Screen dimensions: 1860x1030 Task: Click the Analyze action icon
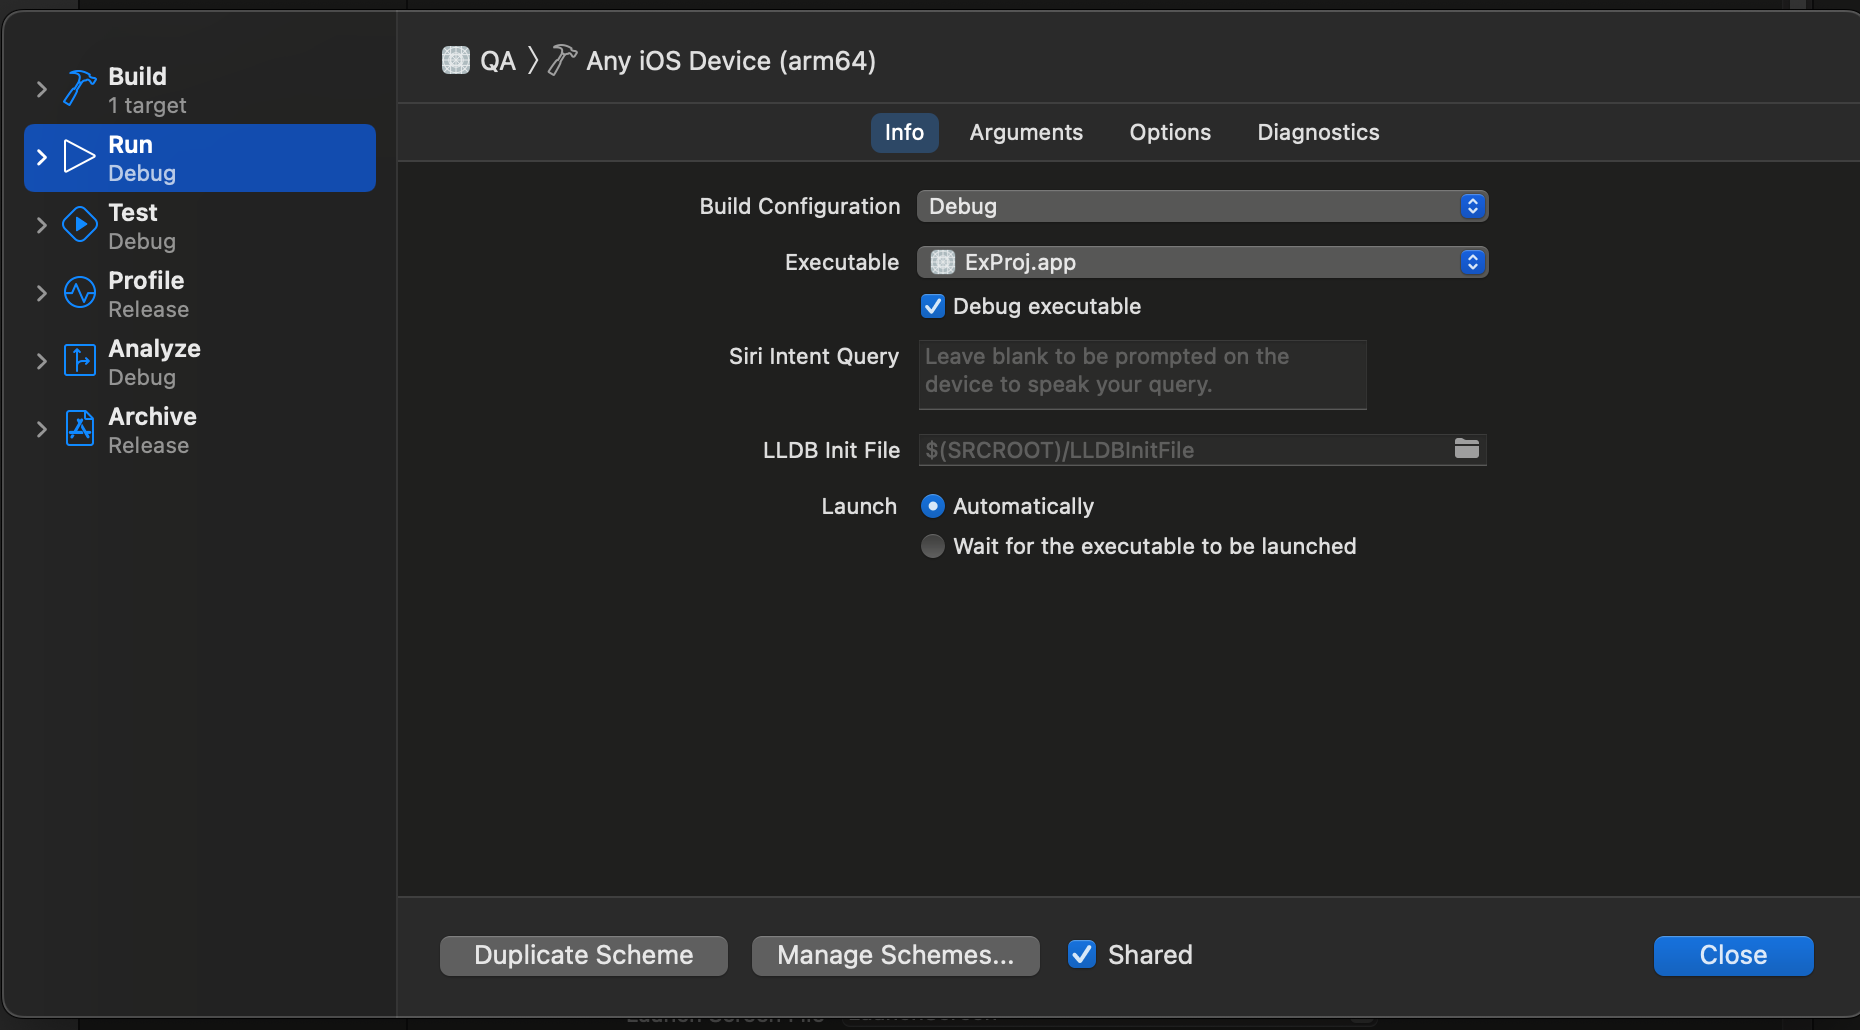tap(80, 360)
